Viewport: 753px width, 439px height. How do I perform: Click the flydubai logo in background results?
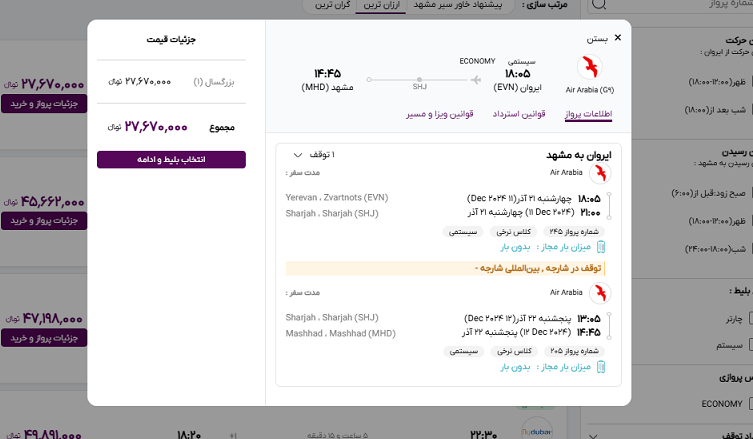point(536,431)
